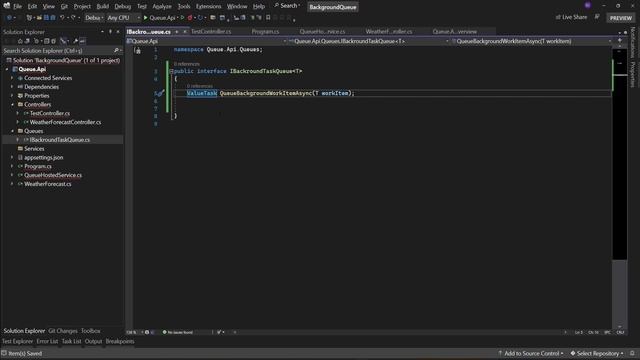
Task: Click the green Start Debugging play icon
Action: pyautogui.click(x=145, y=18)
